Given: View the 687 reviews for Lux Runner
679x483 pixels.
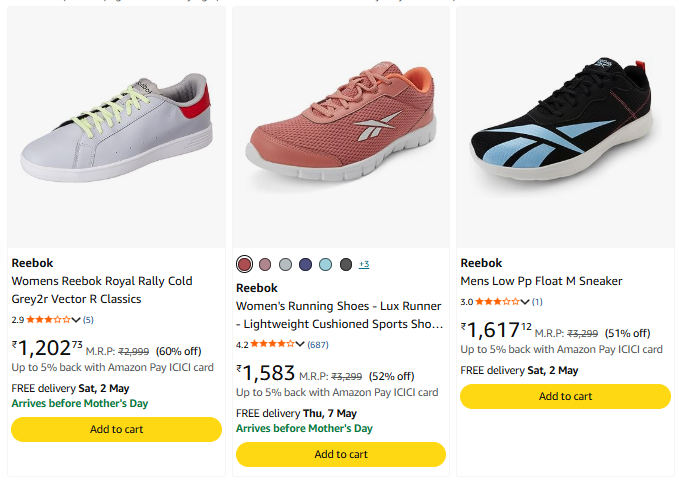Looking at the screenshot, I should 318,345.
